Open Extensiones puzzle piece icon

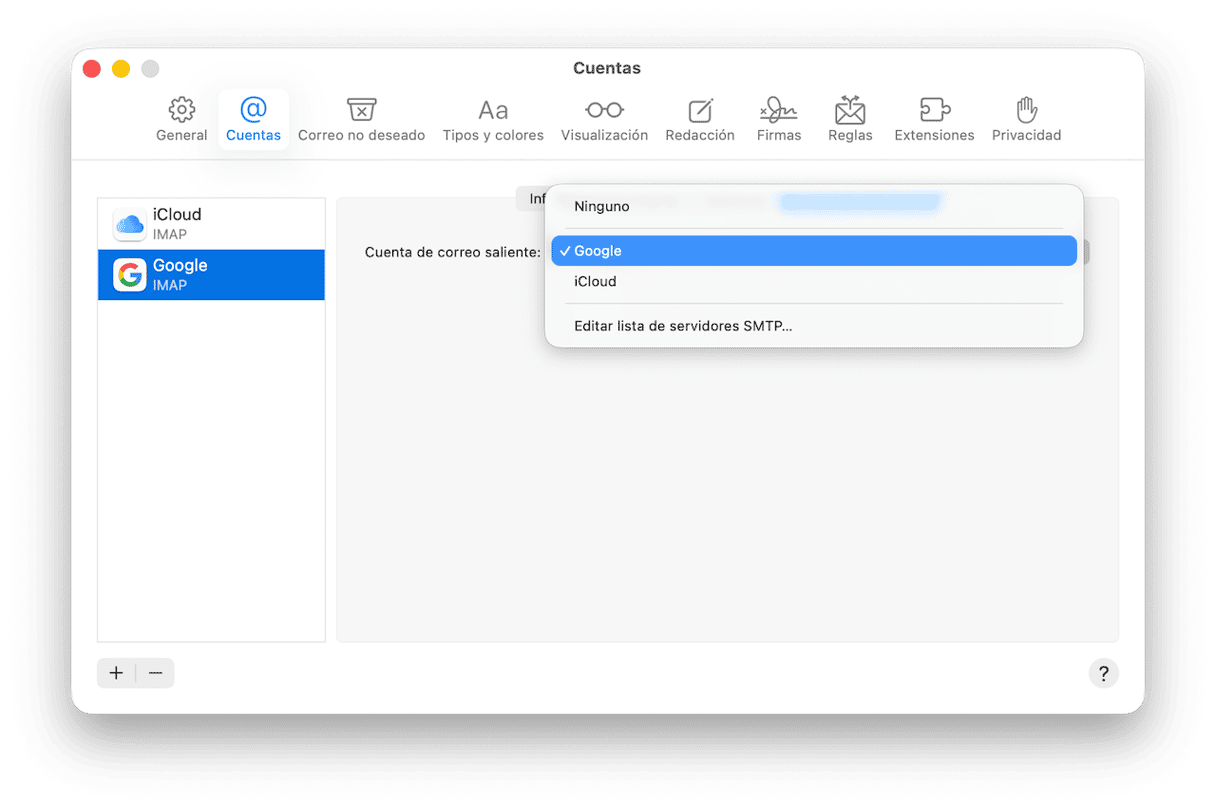click(934, 110)
